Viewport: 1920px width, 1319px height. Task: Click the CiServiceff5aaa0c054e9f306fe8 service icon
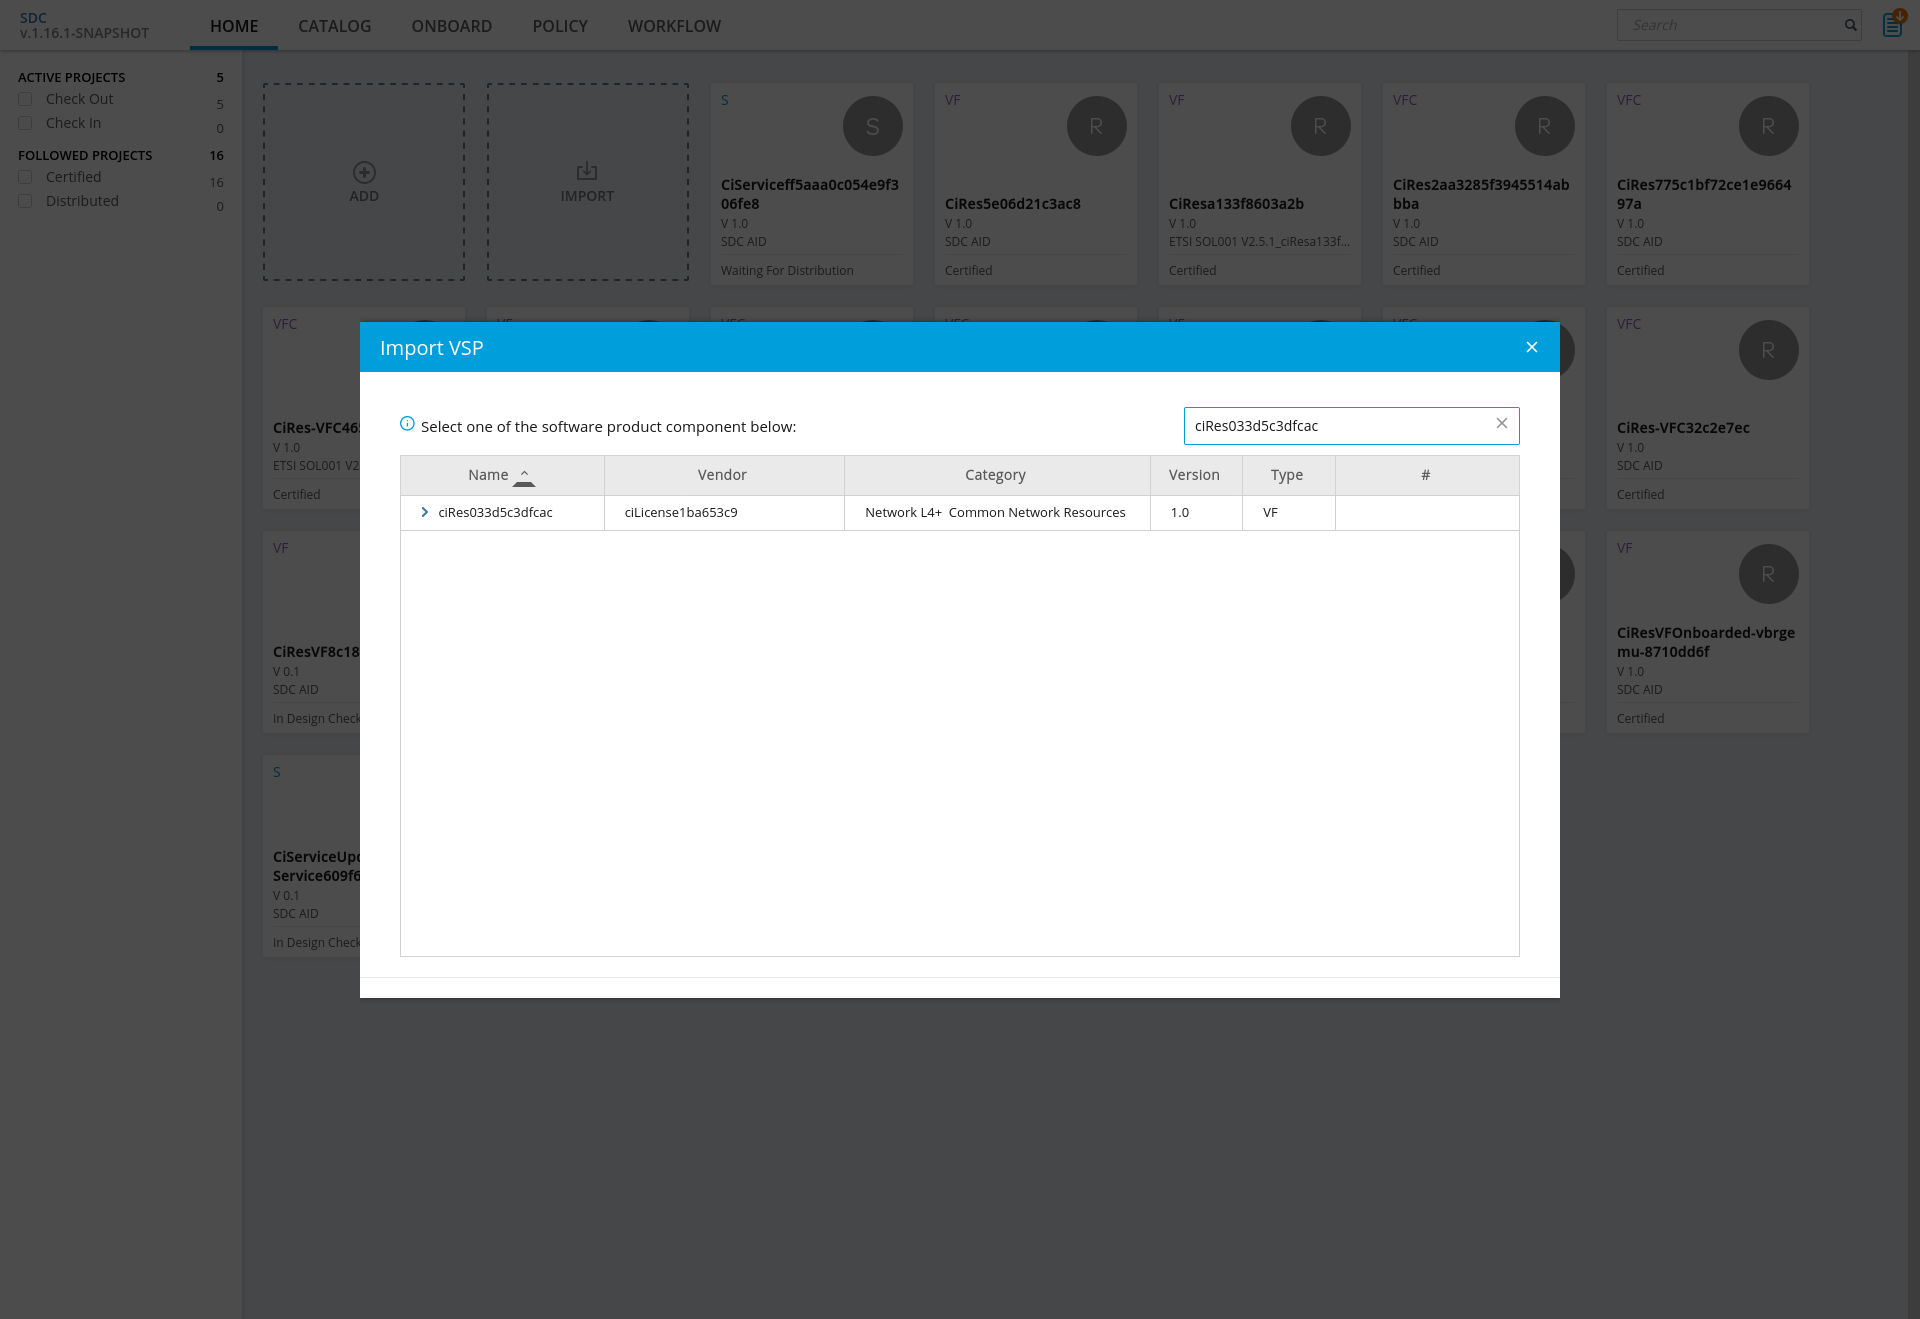pos(872,126)
